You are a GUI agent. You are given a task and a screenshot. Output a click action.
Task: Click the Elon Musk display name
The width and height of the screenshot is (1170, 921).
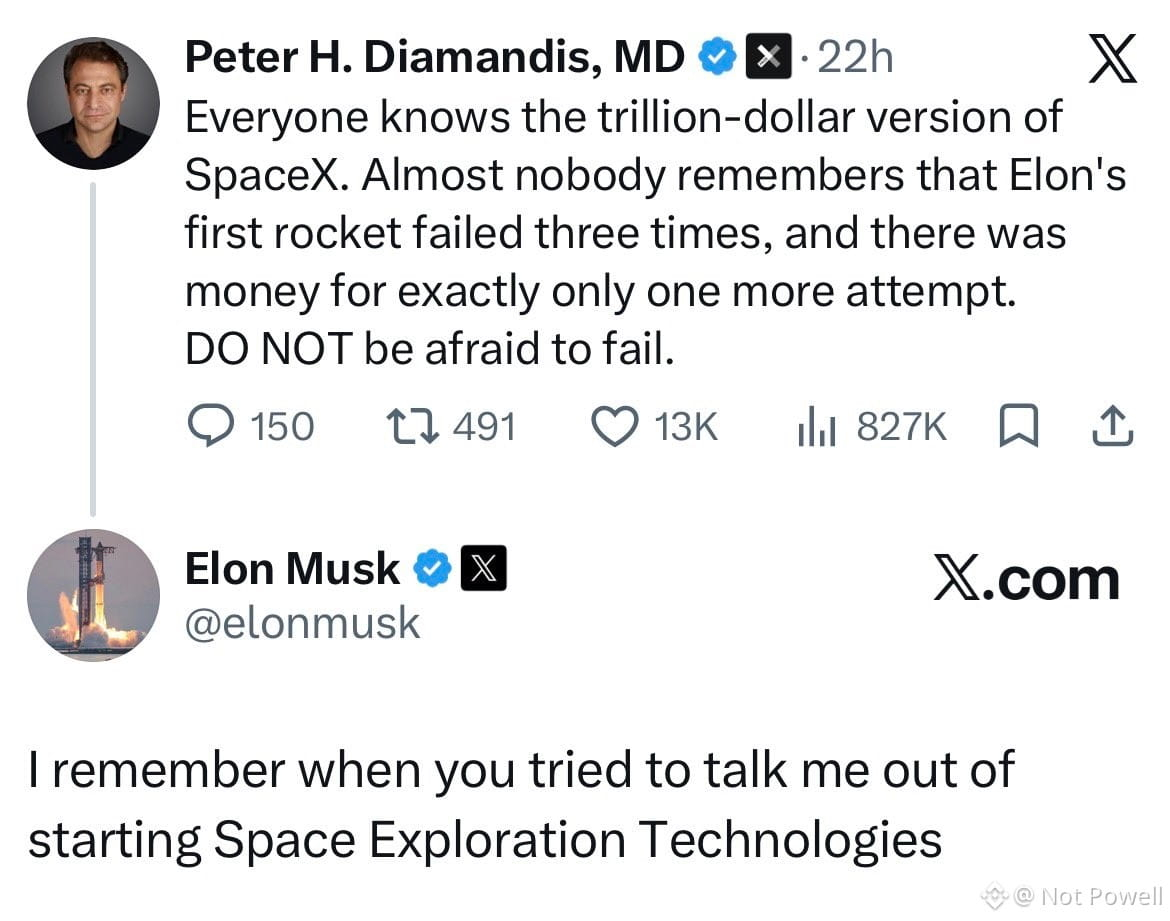[x=292, y=569]
